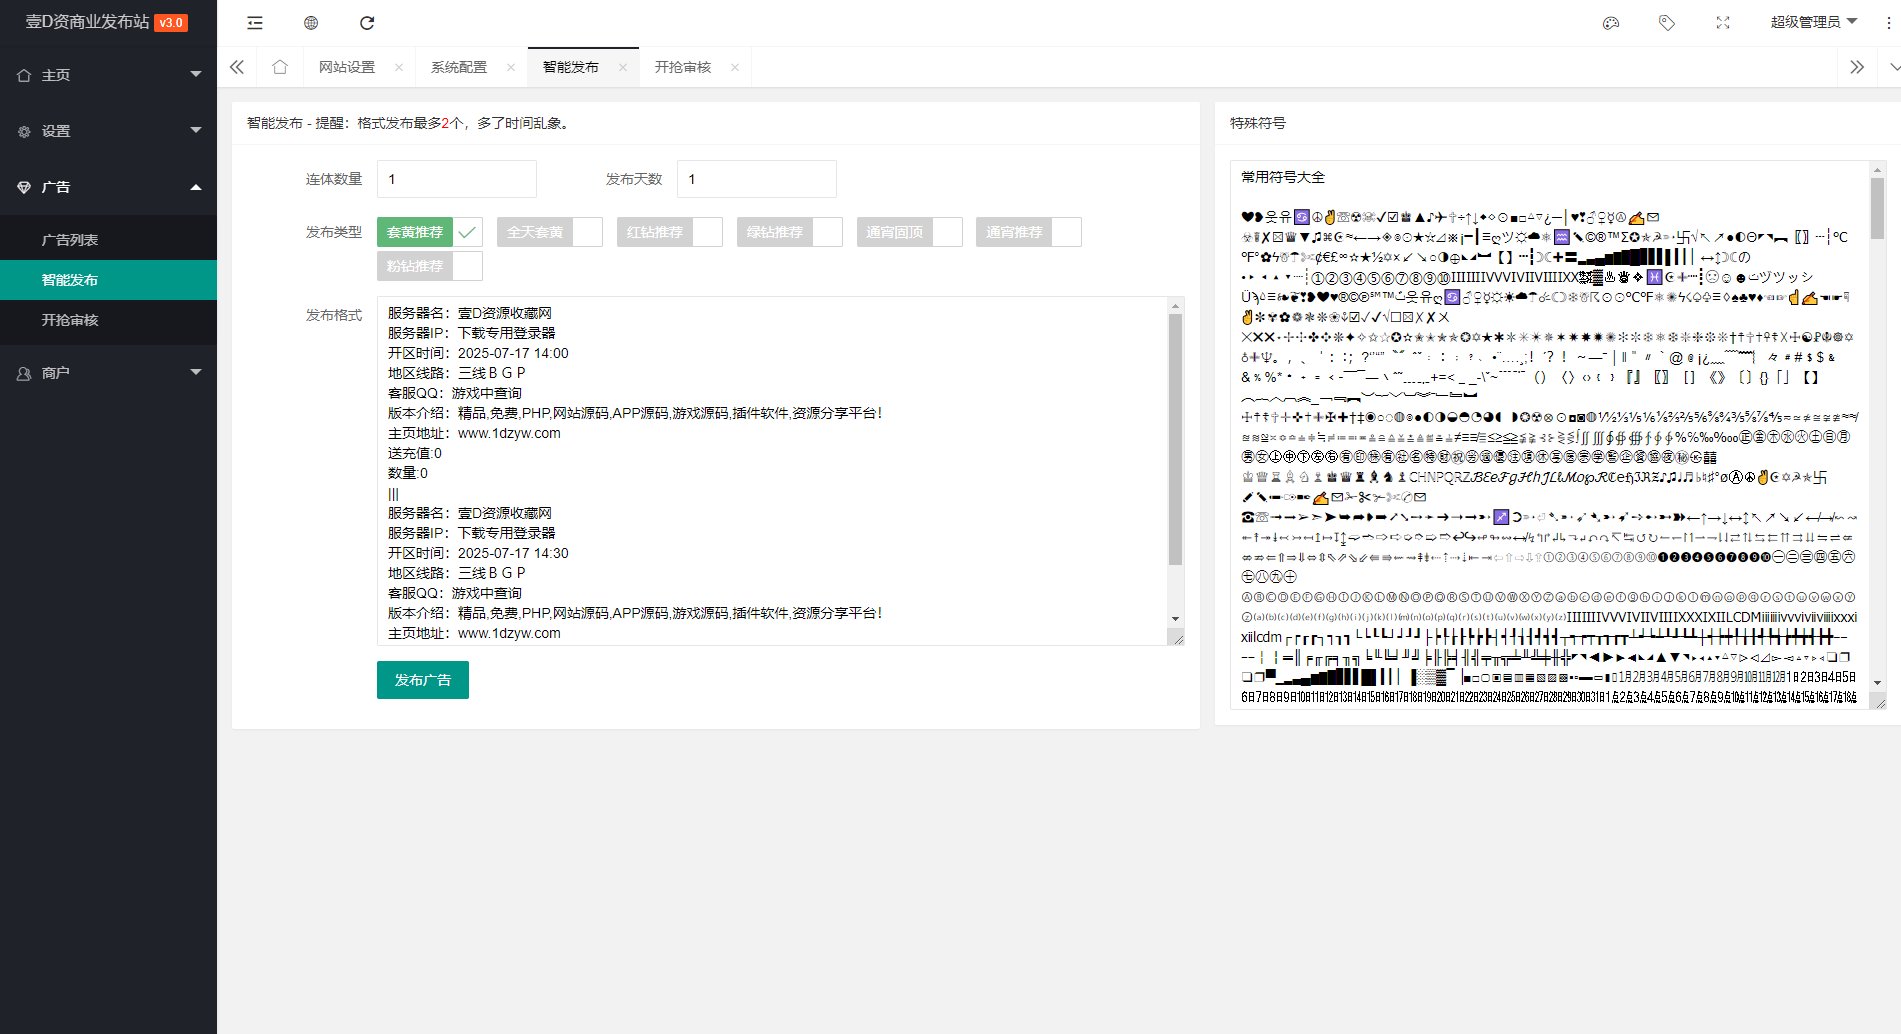Close the 系统配置 tab
1901x1034 pixels.
point(511,68)
